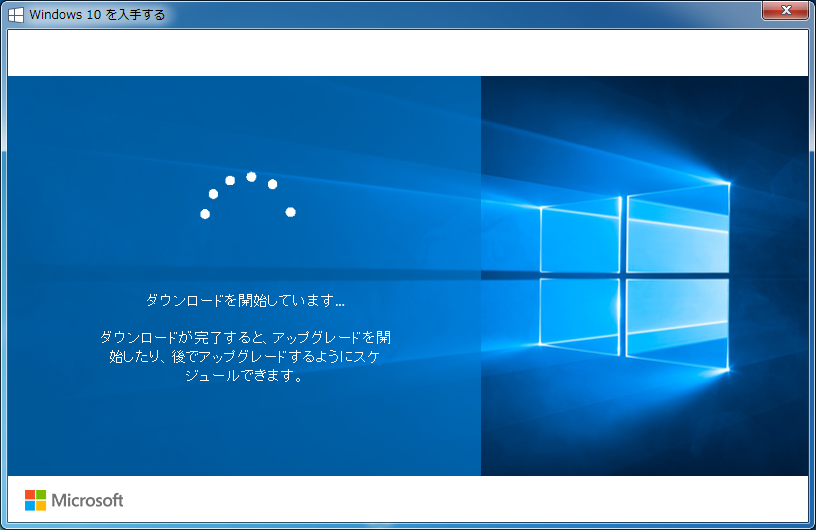Click the window title text Windows 10 を入手する
Image resolution: width=816 pixels, height=530 pixels.
pos(97,15)
